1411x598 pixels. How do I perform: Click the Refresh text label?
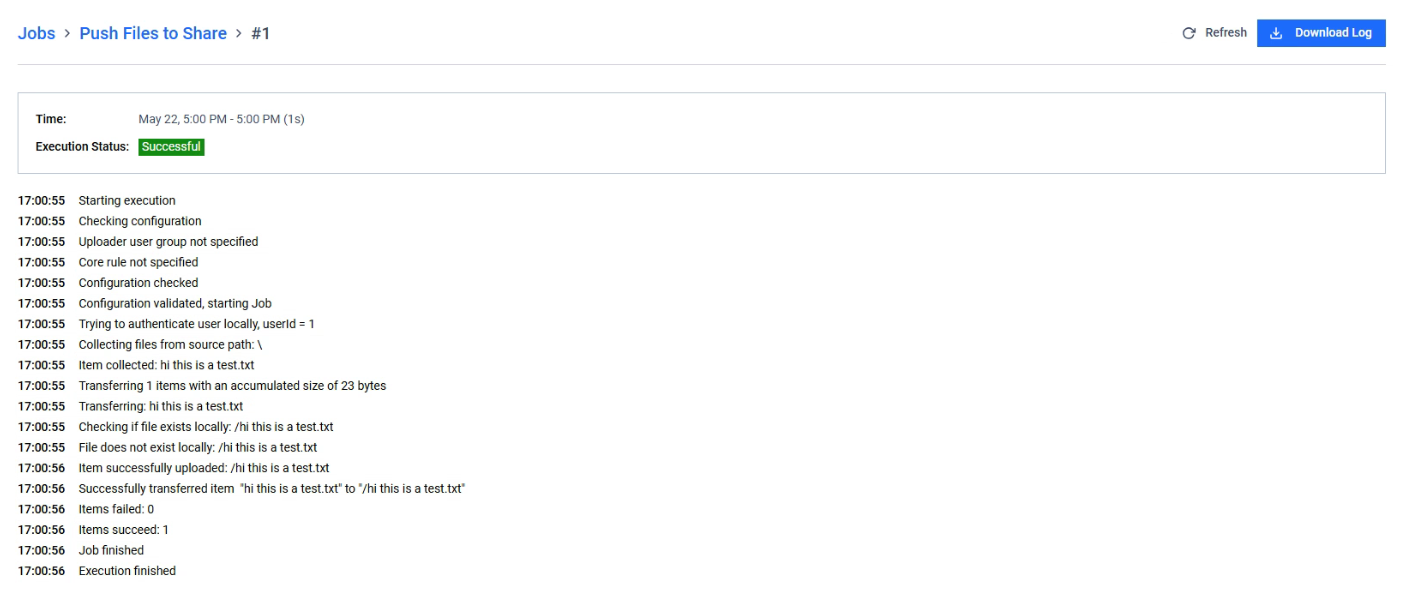click(1226, 33)
